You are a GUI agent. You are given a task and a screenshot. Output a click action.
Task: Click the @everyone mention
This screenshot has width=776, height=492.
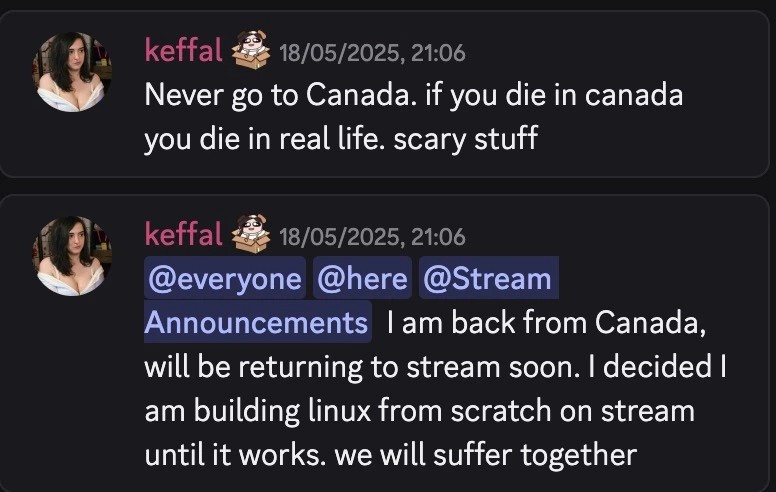pos(224,279)
